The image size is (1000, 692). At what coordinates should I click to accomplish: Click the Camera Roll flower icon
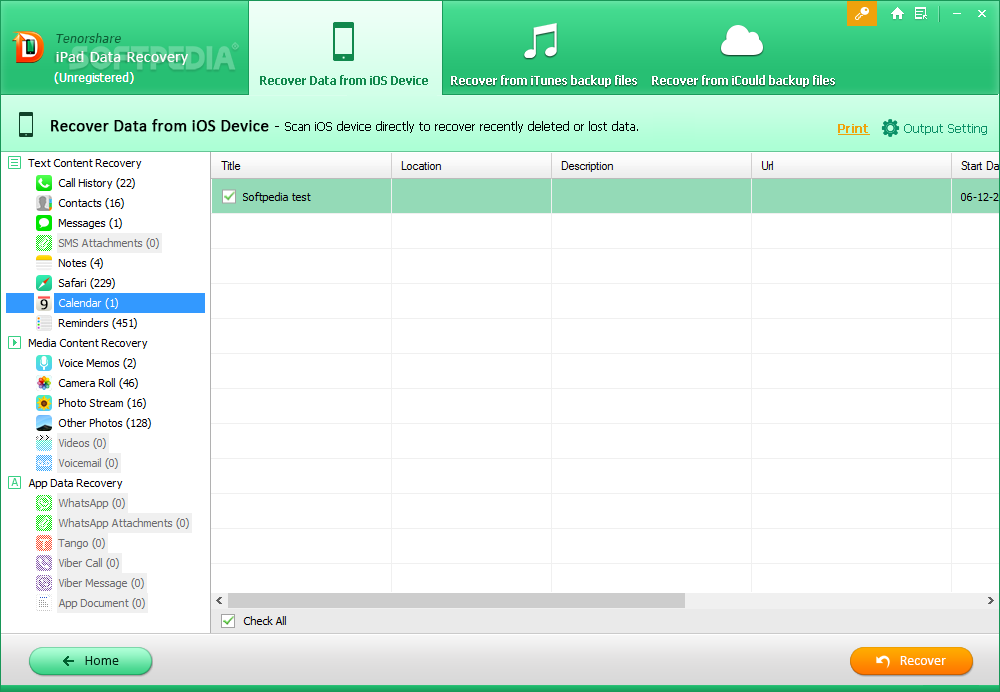[44, 383]
